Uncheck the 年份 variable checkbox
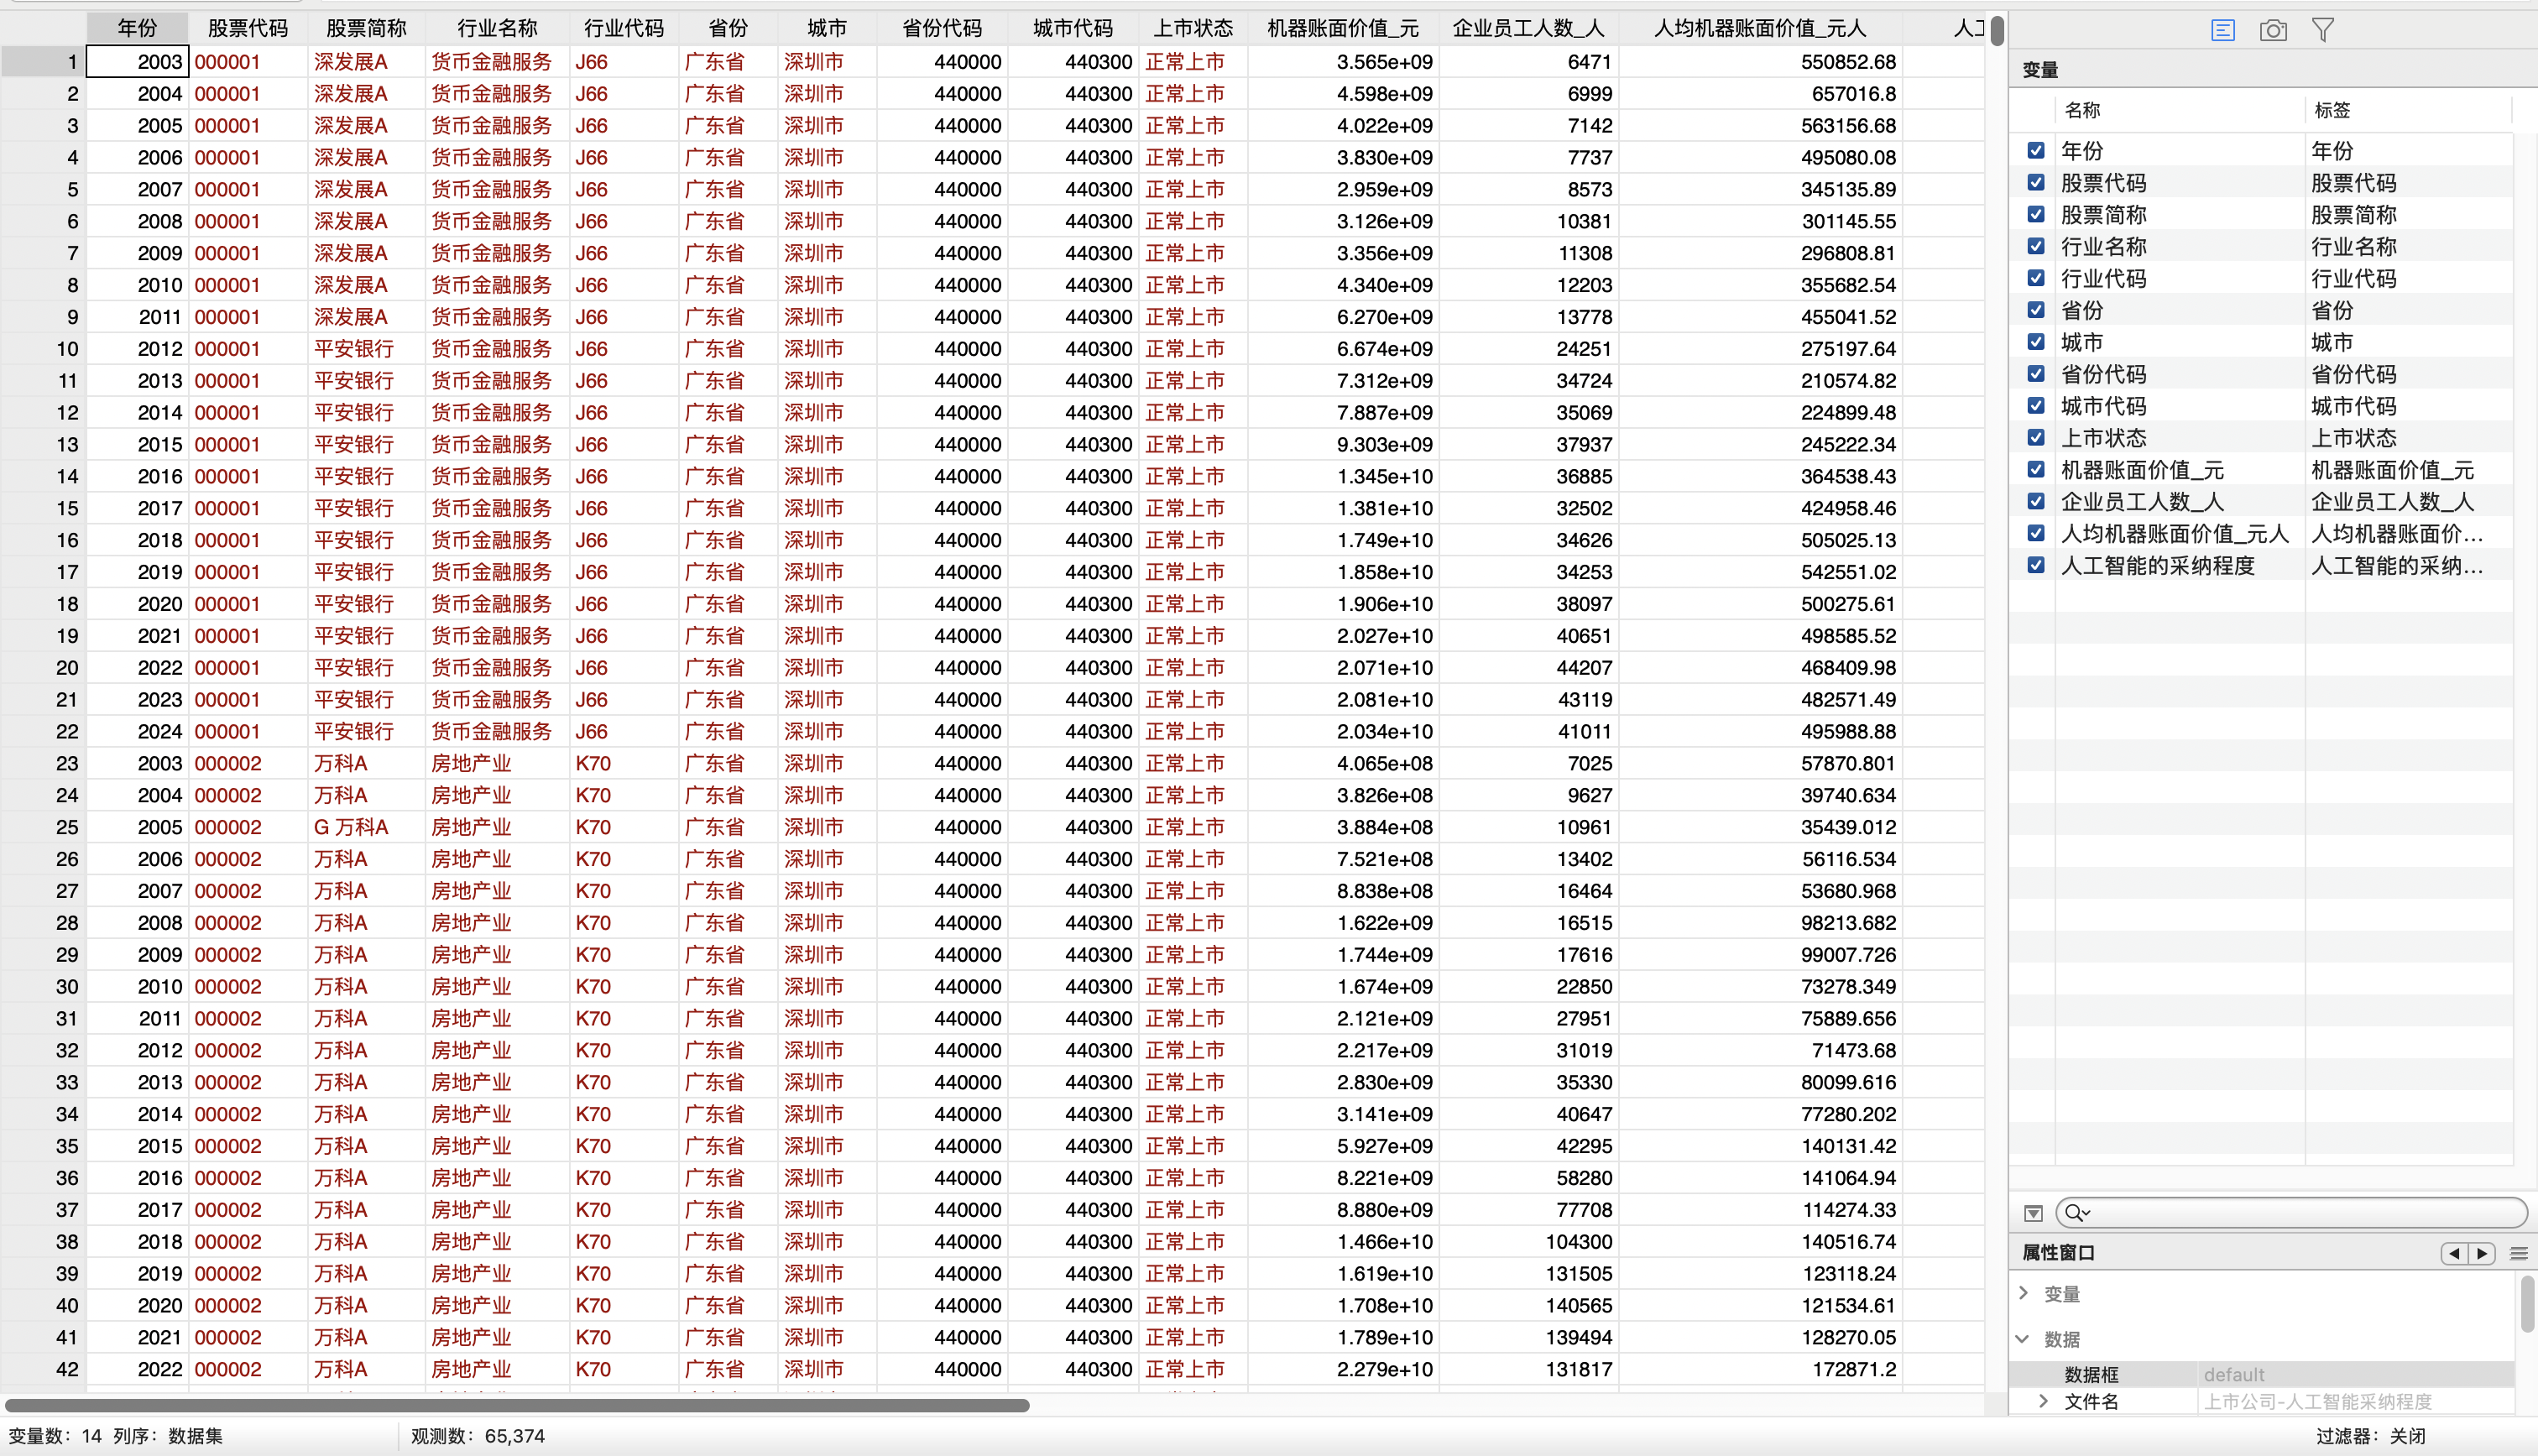Screen dimensions: 2538x1456 coord(2036,150)
